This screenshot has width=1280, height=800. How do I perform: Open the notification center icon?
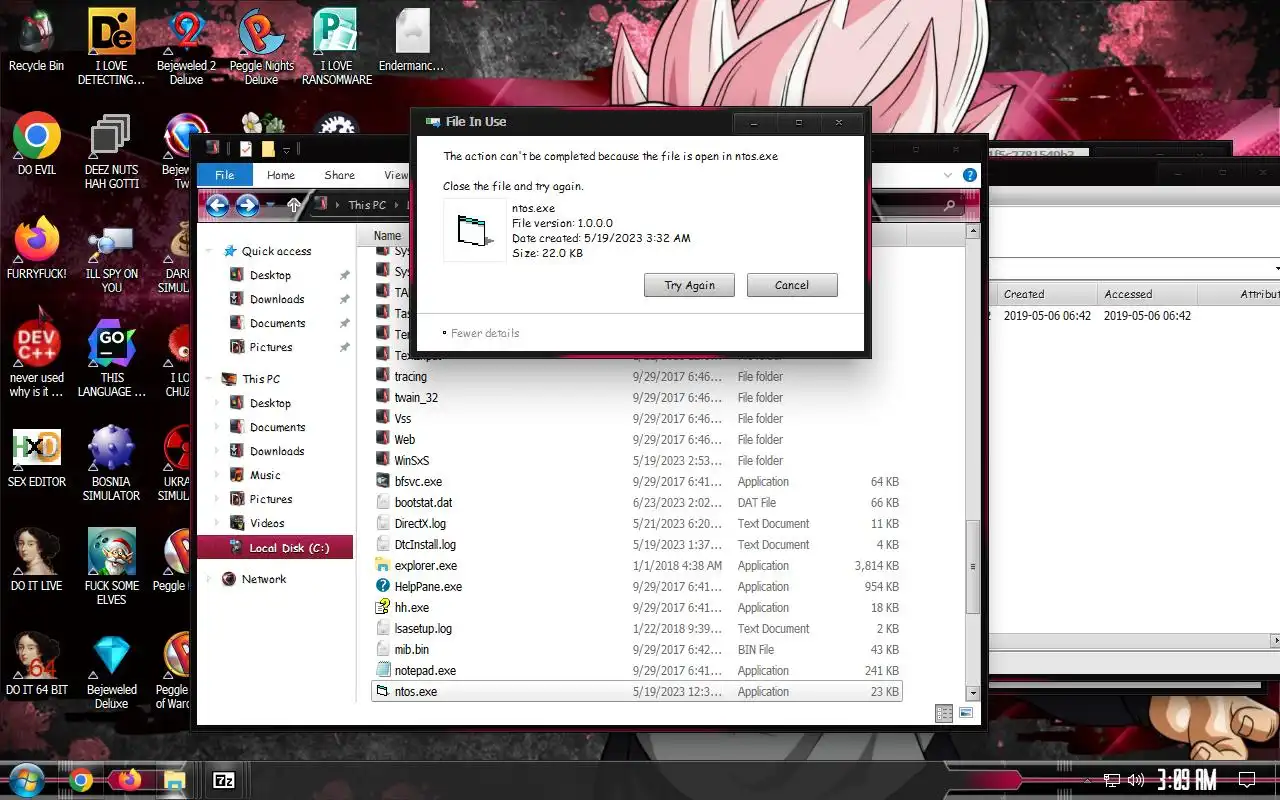(1246, 780)
